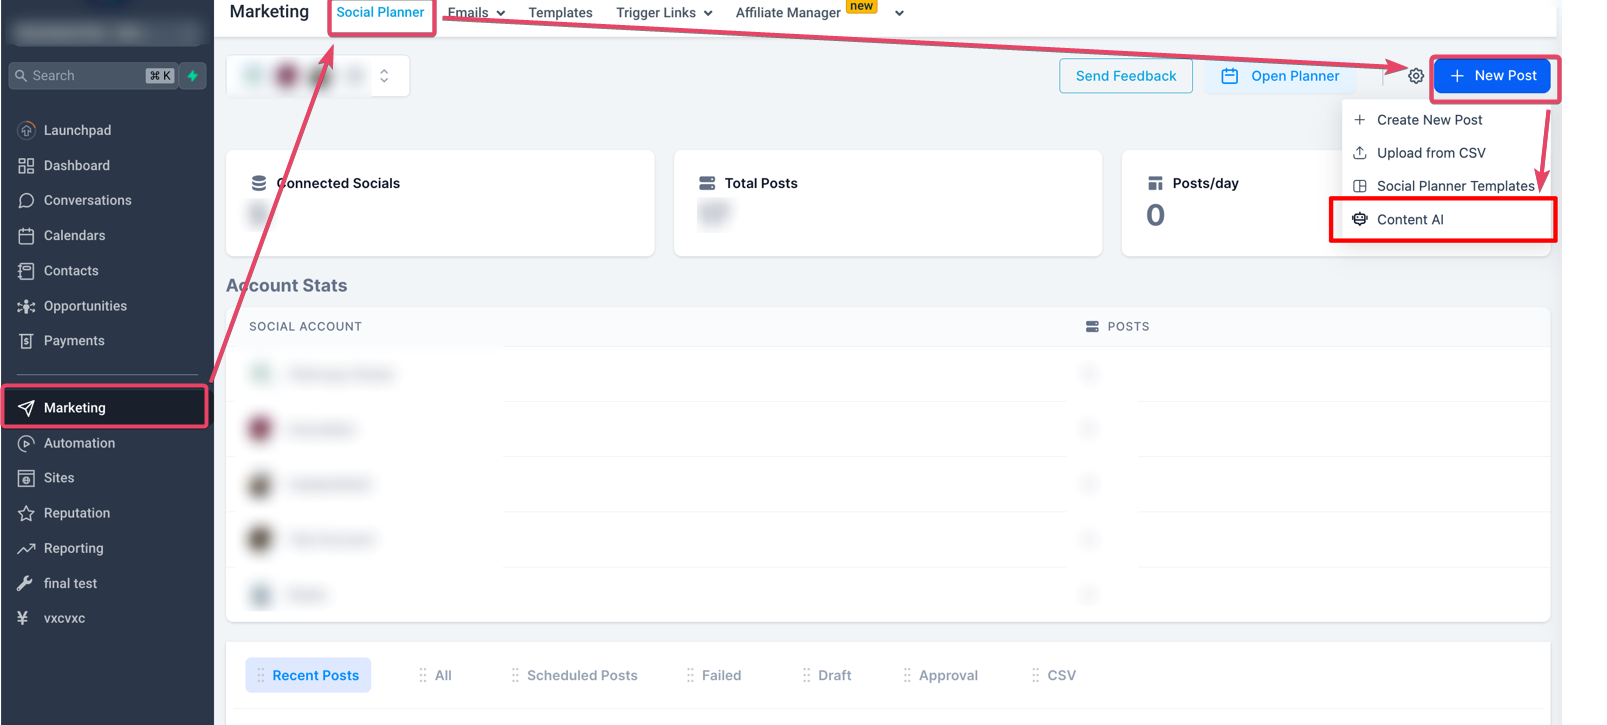The image size is (1607, 725).
Task: Click the Posts/day card icon
Action: (1155, 183)
